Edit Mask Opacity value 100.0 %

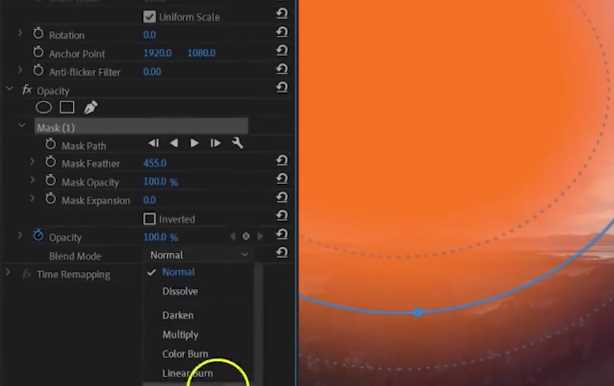(161, 182)
